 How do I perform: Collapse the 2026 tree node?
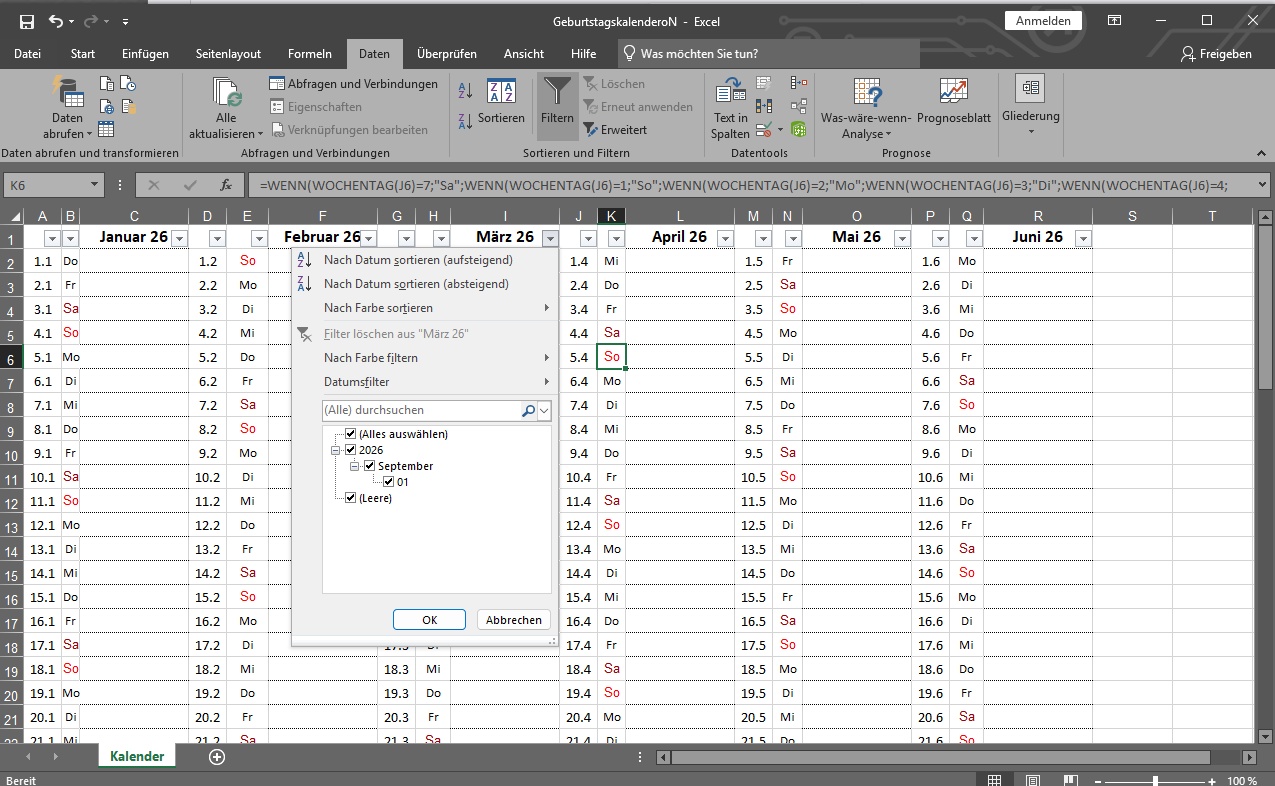[335, 450]
